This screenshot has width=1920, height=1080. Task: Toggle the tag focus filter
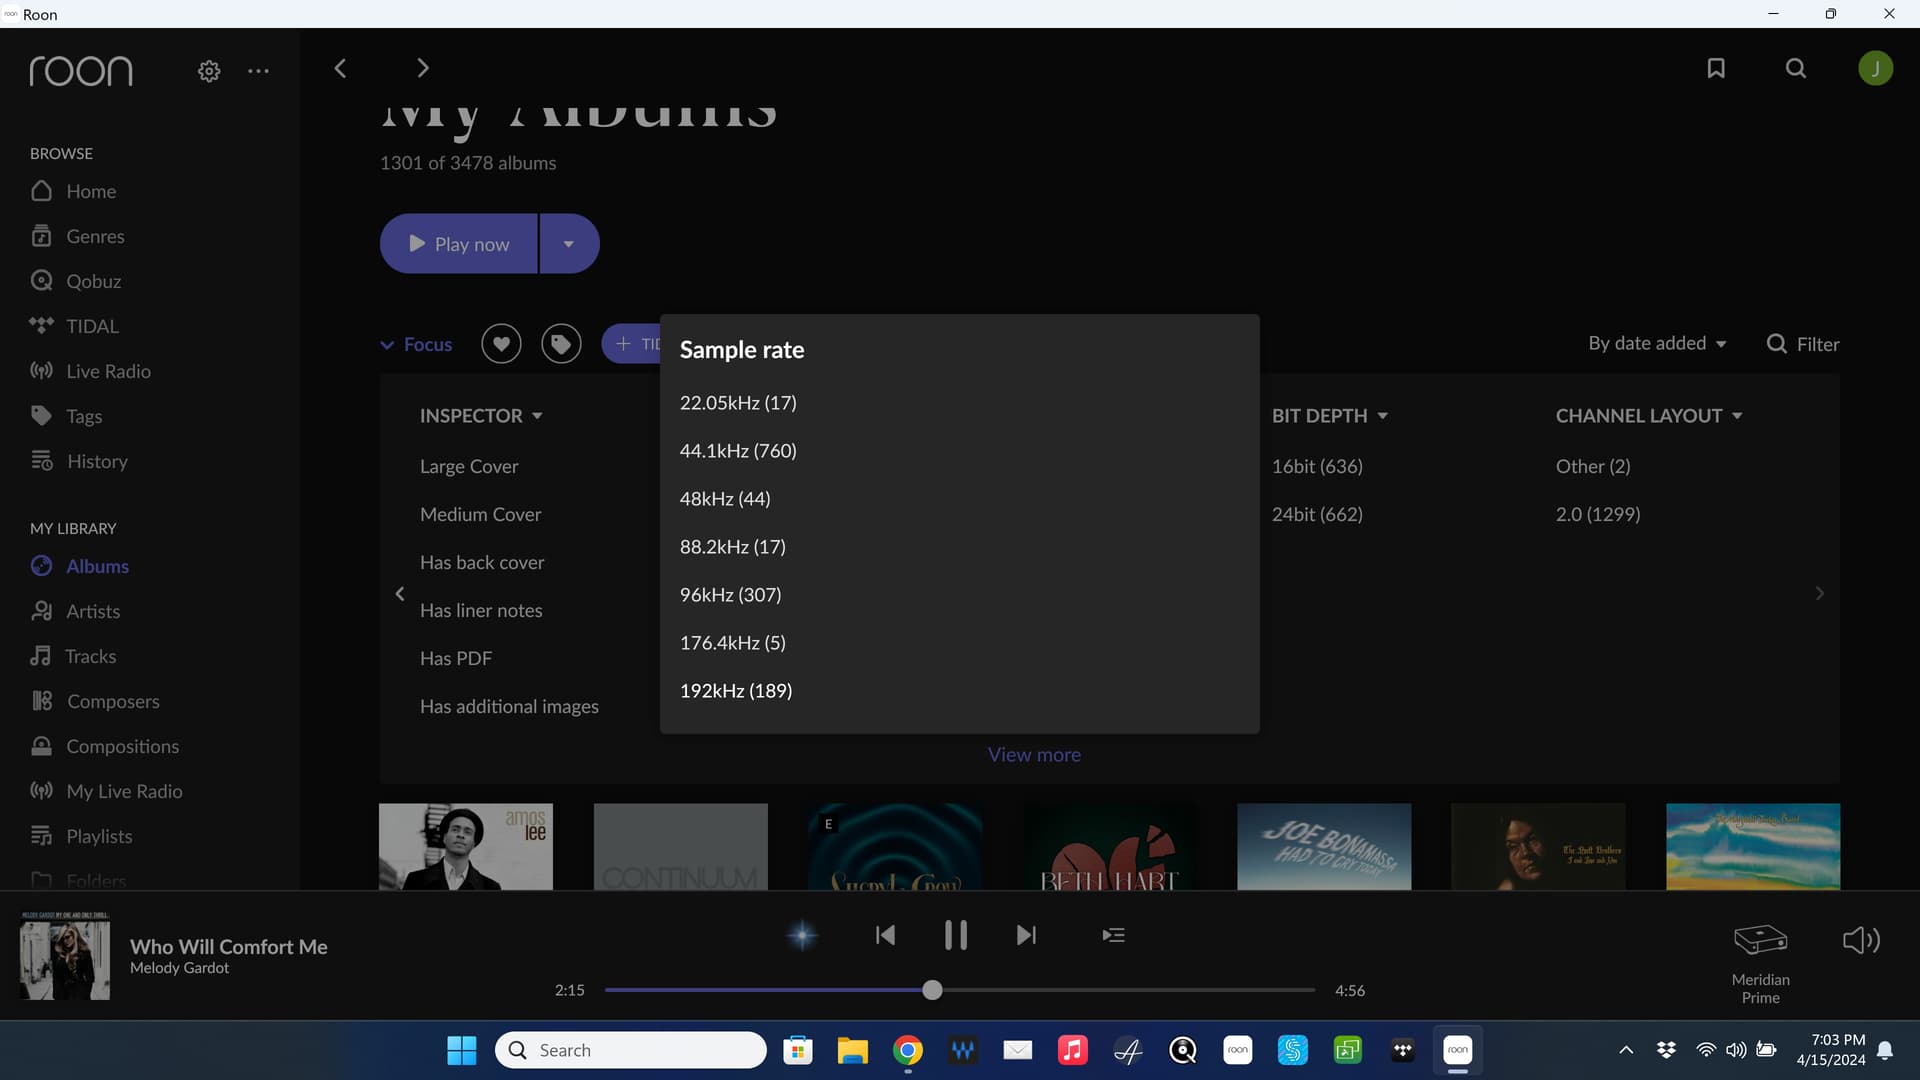coord(561,344)
